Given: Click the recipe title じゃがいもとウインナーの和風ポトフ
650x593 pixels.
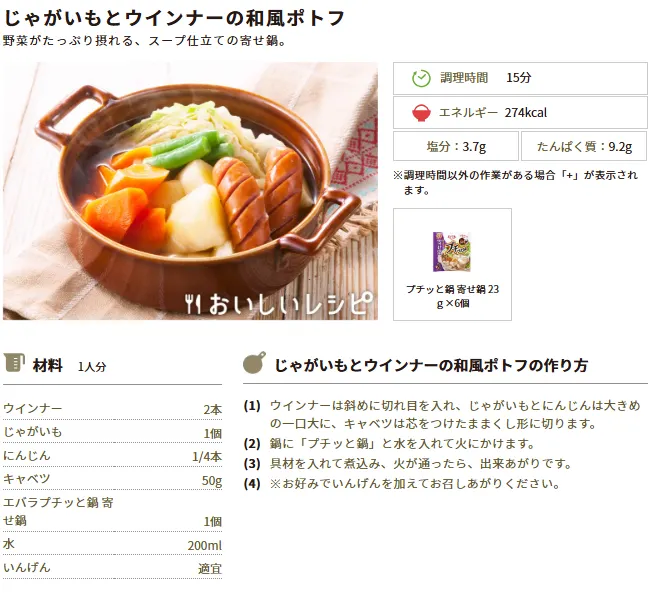Looking at the screenshot, I should [x=174, y=18].
